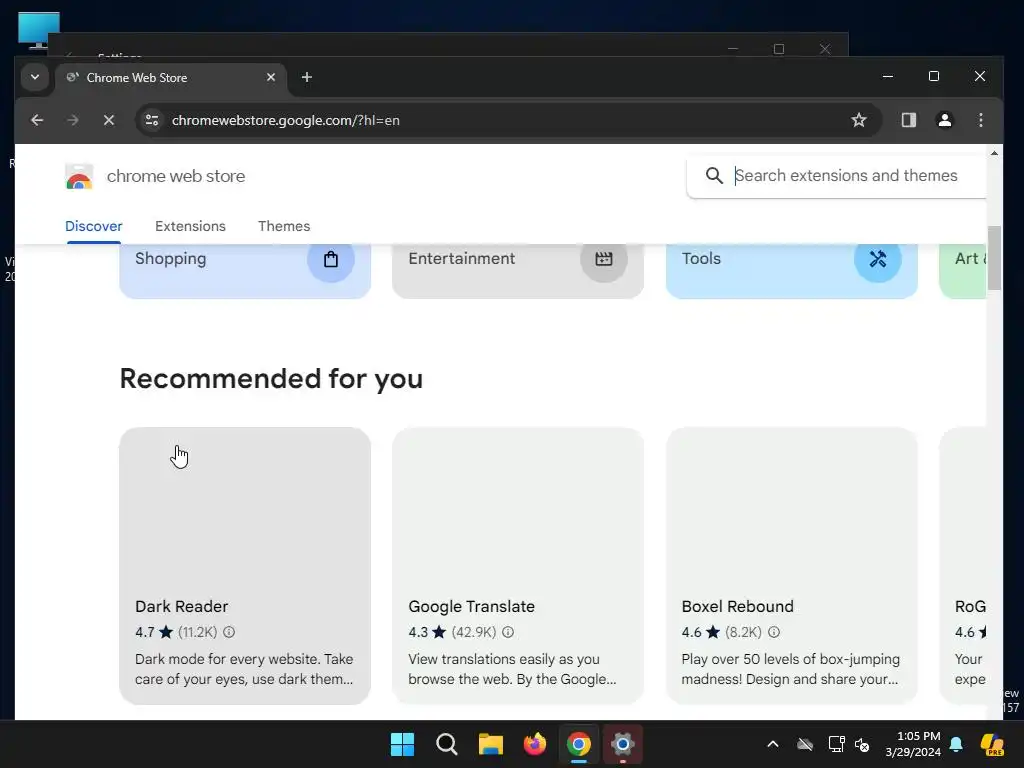Expand the tab search dropdown arrow
1024x768 pixels.
(35, 78)
